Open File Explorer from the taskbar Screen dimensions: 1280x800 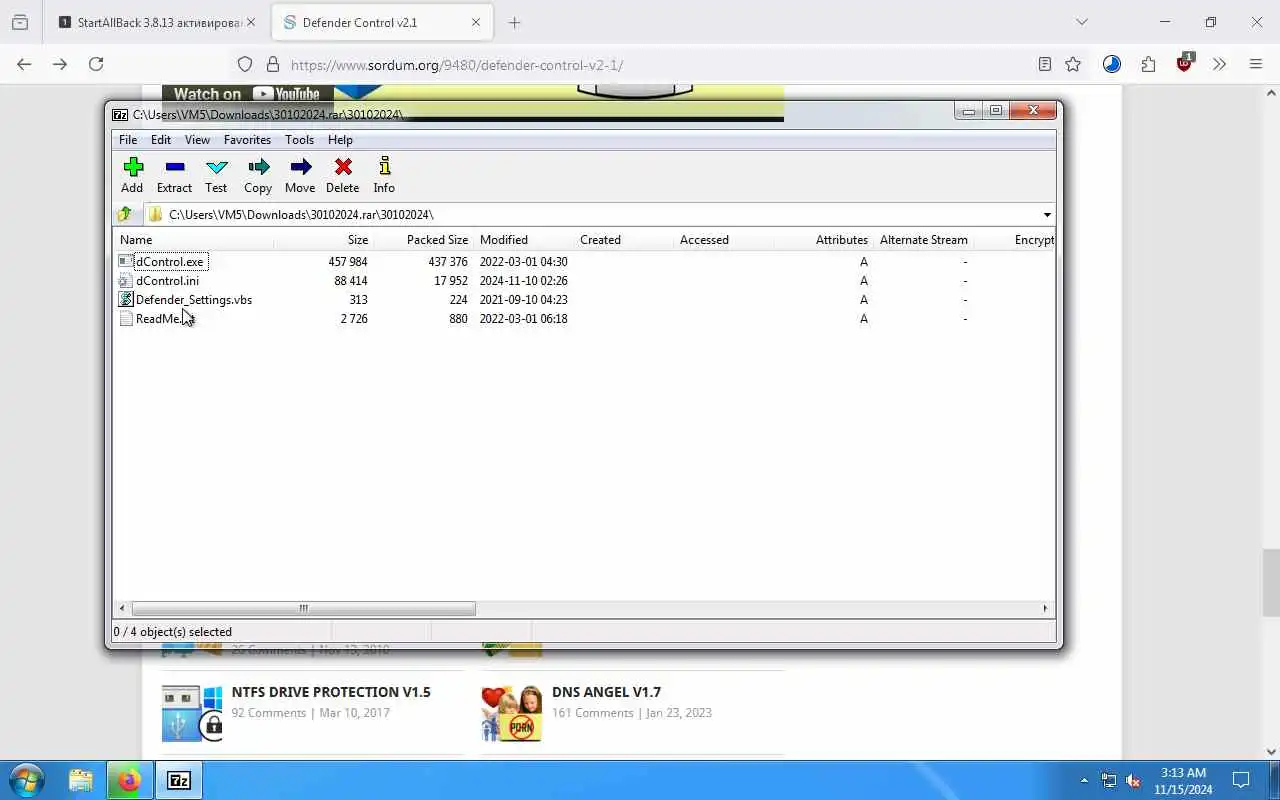[x=80, y=780]
